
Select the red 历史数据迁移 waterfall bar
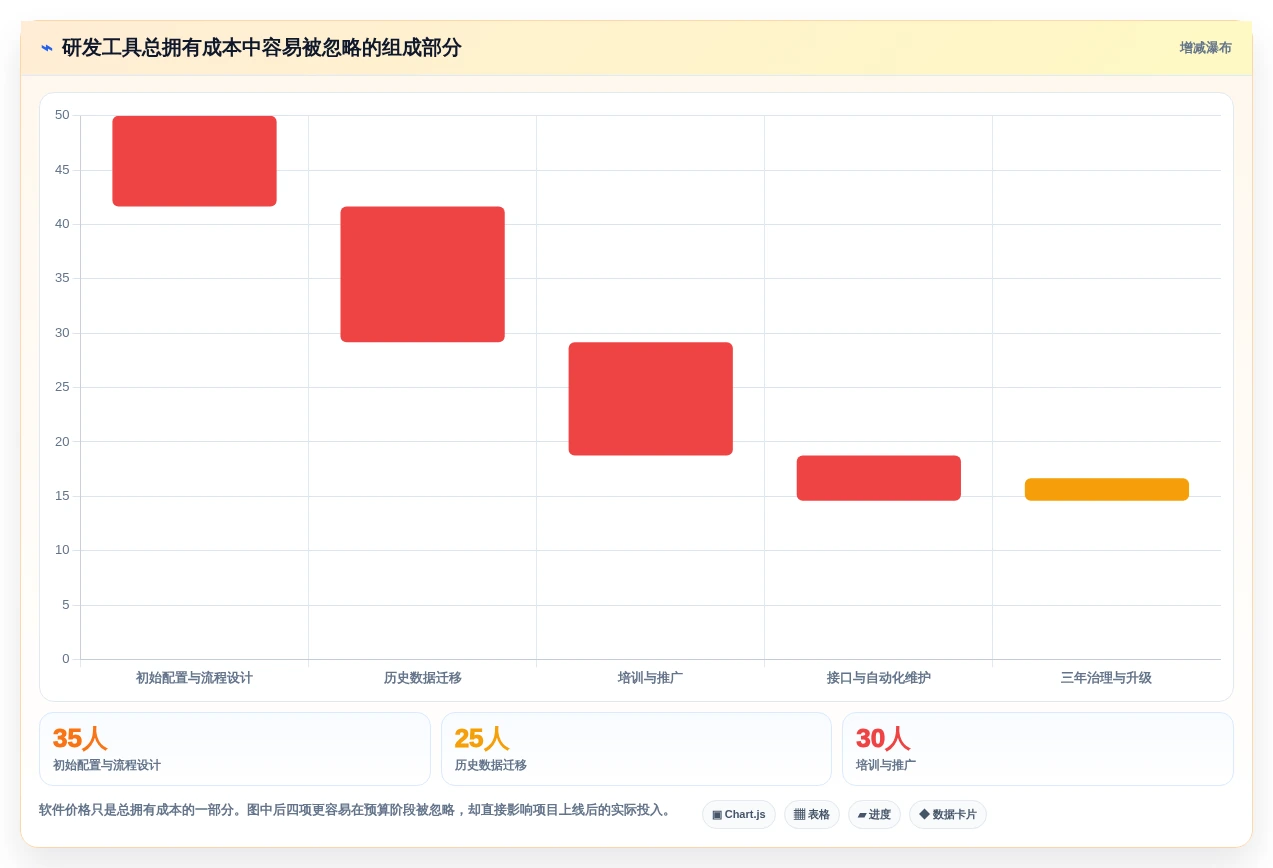(x=422, y=274)
